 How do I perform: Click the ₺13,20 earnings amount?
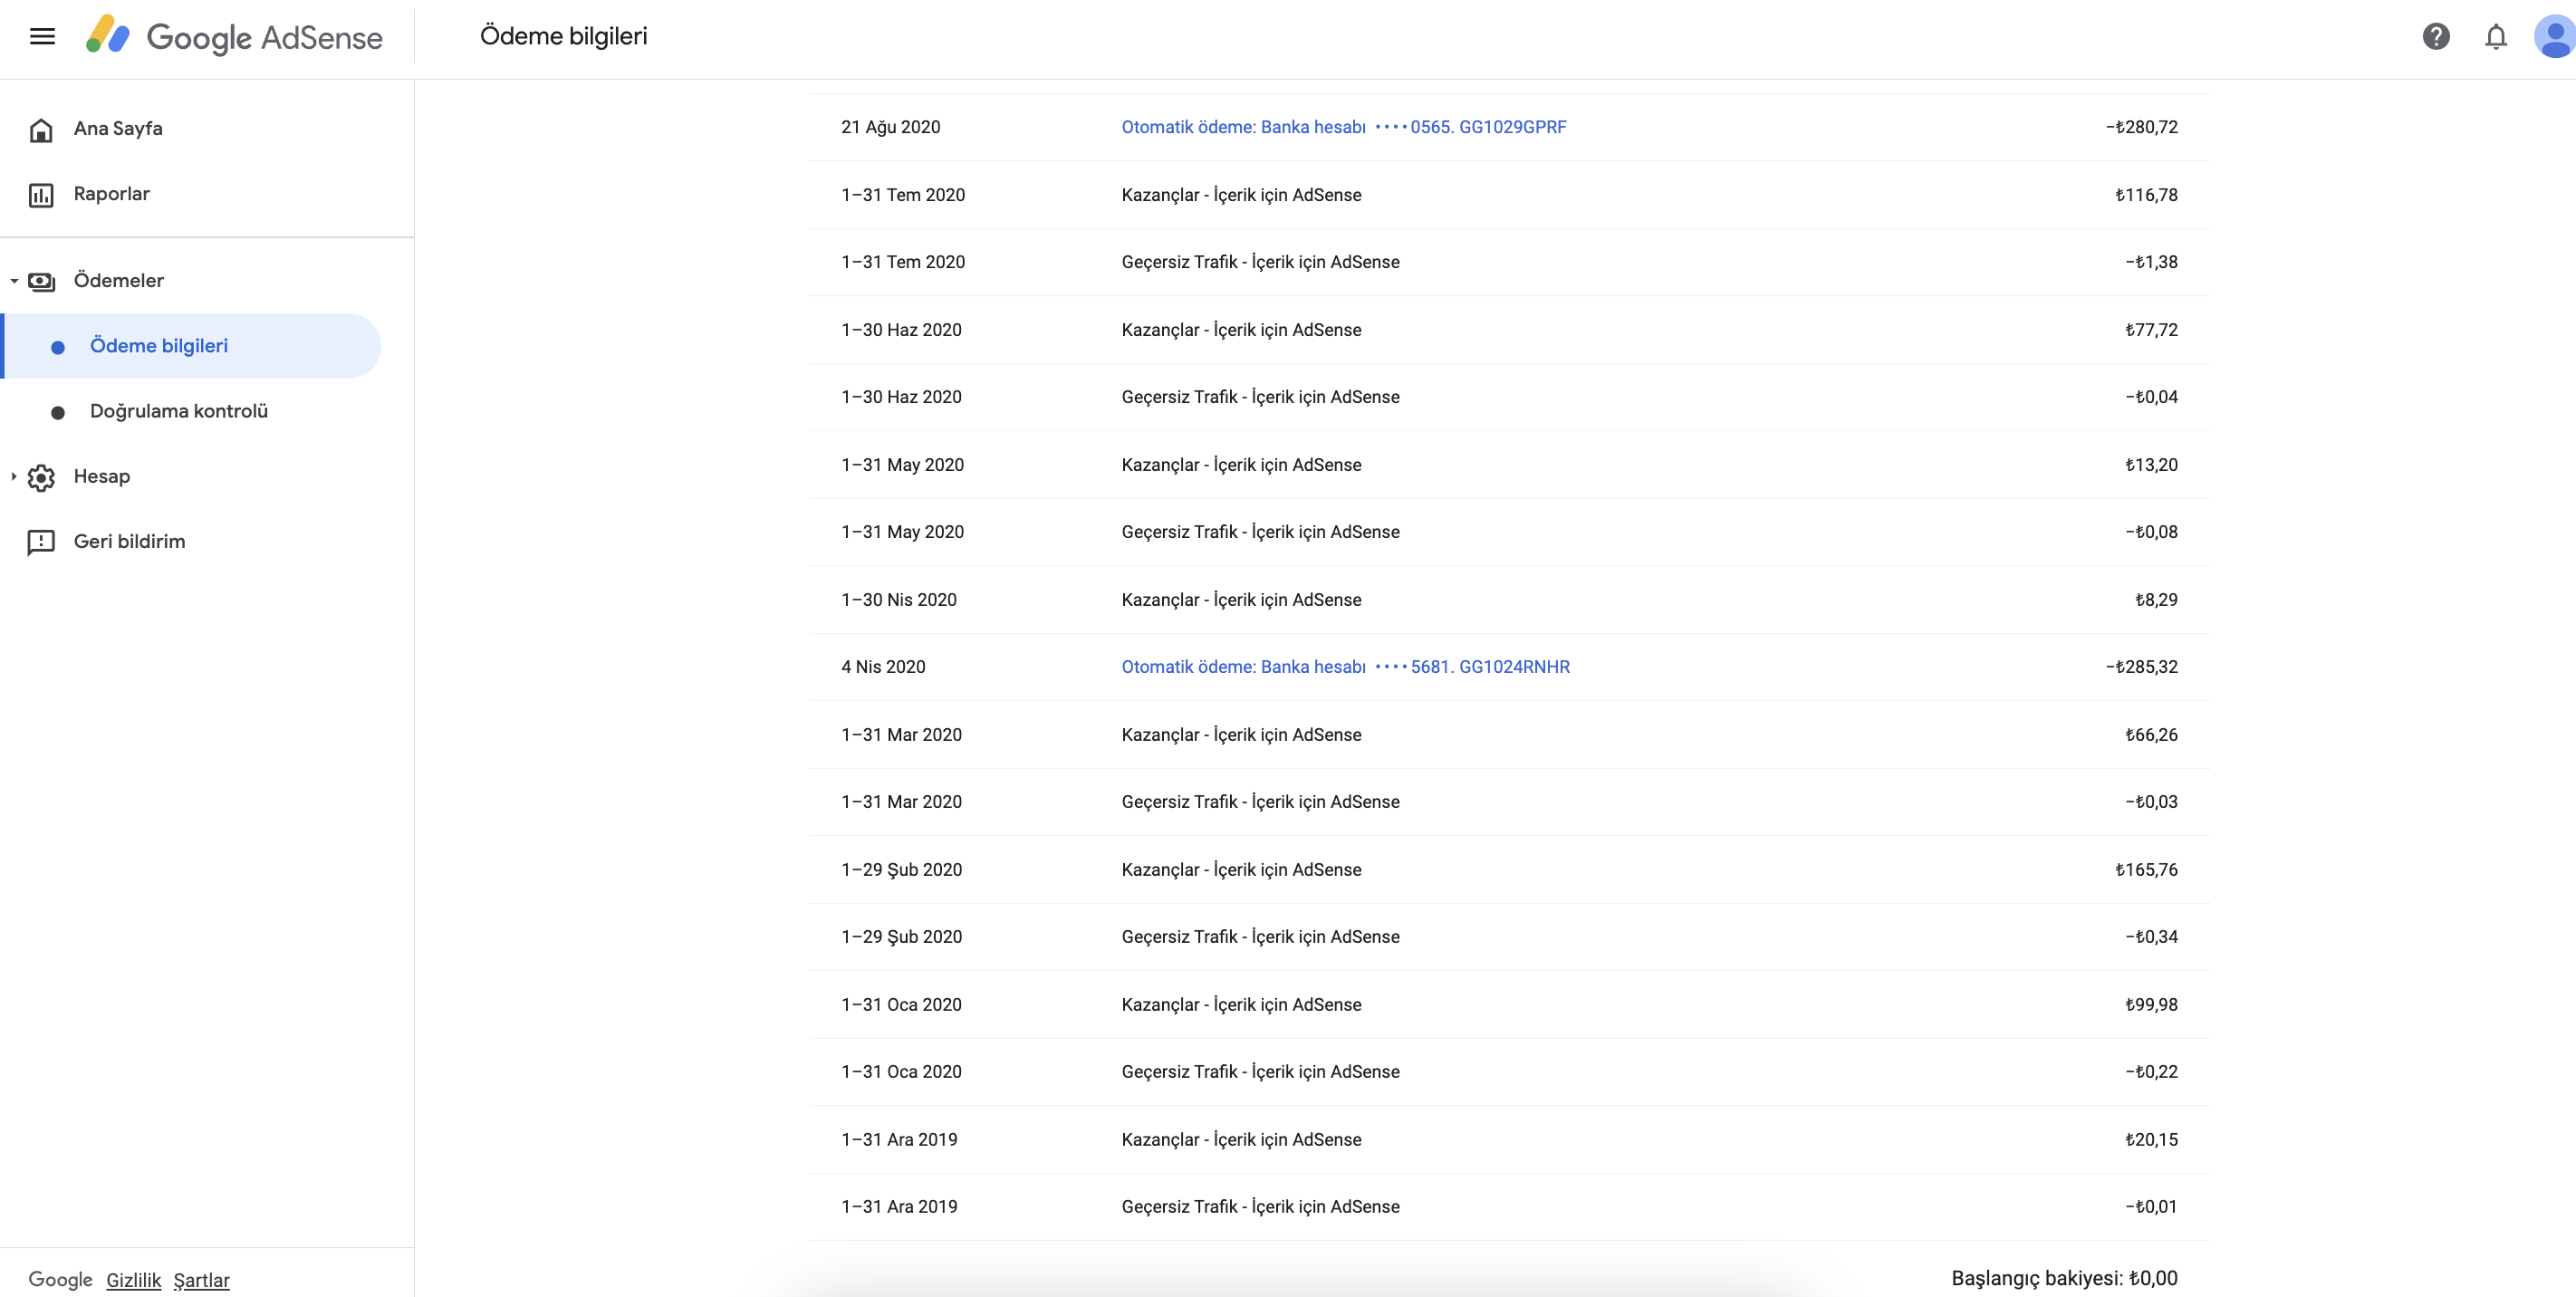(x=2152, y=465)
